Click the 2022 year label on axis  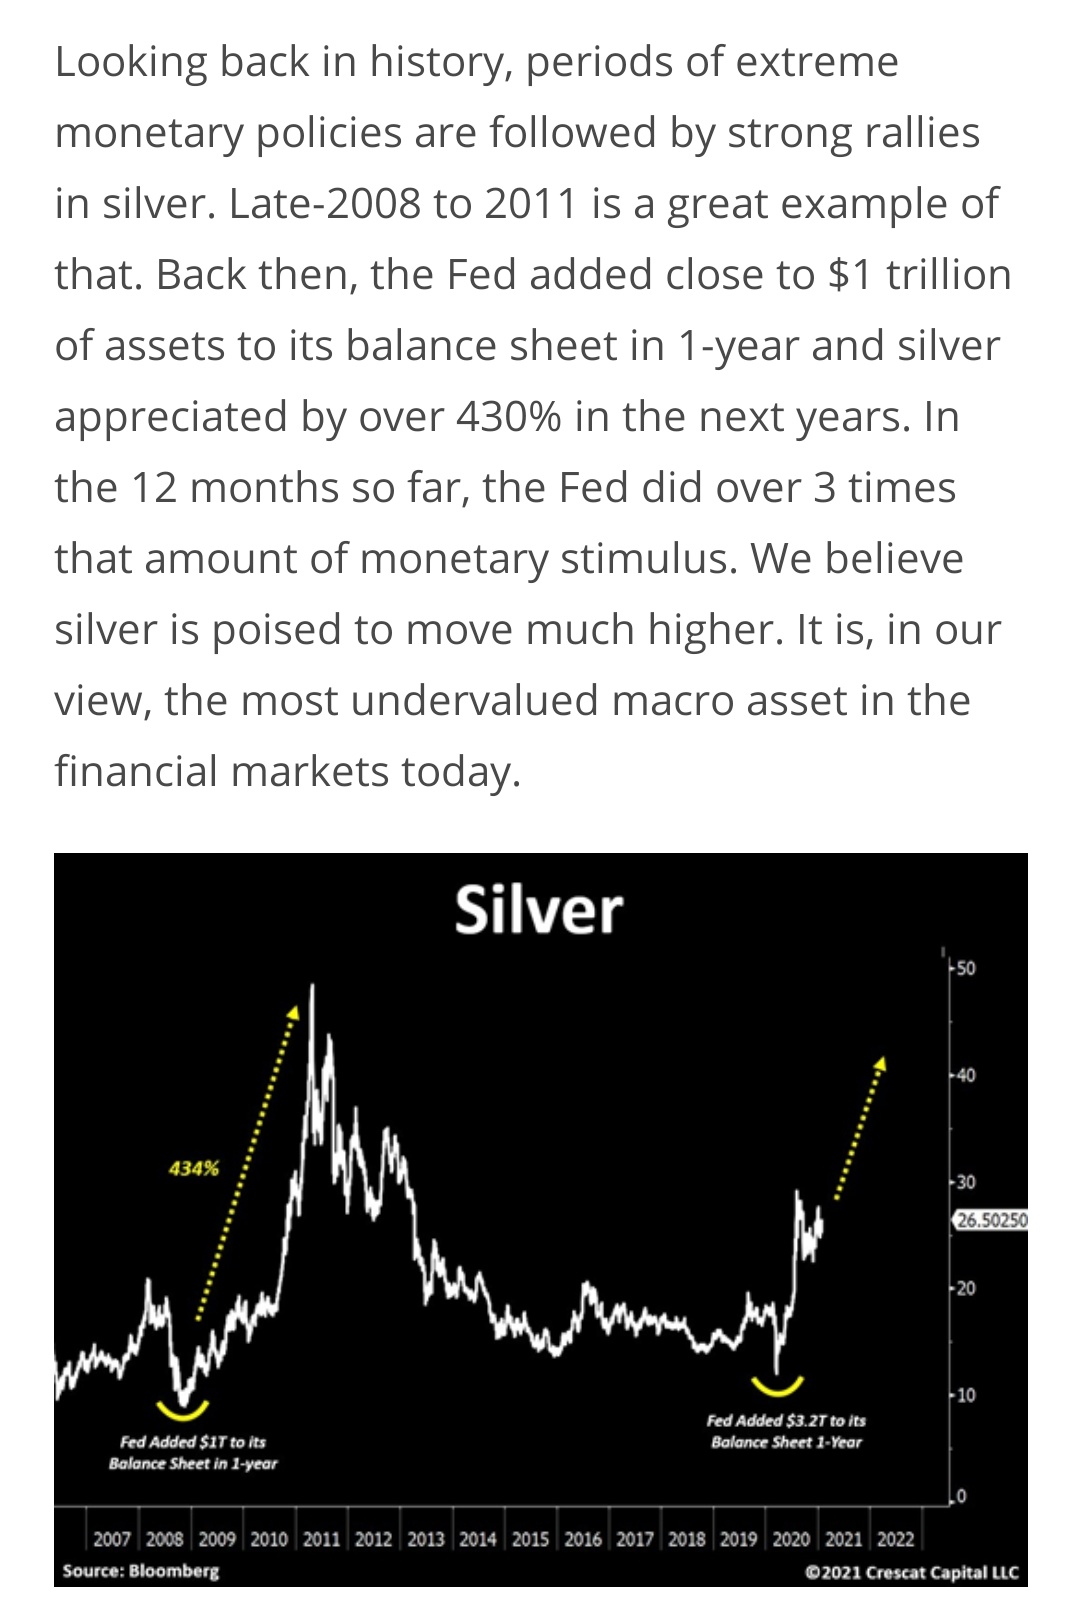pyautogui.click(x=896, y=1539)
